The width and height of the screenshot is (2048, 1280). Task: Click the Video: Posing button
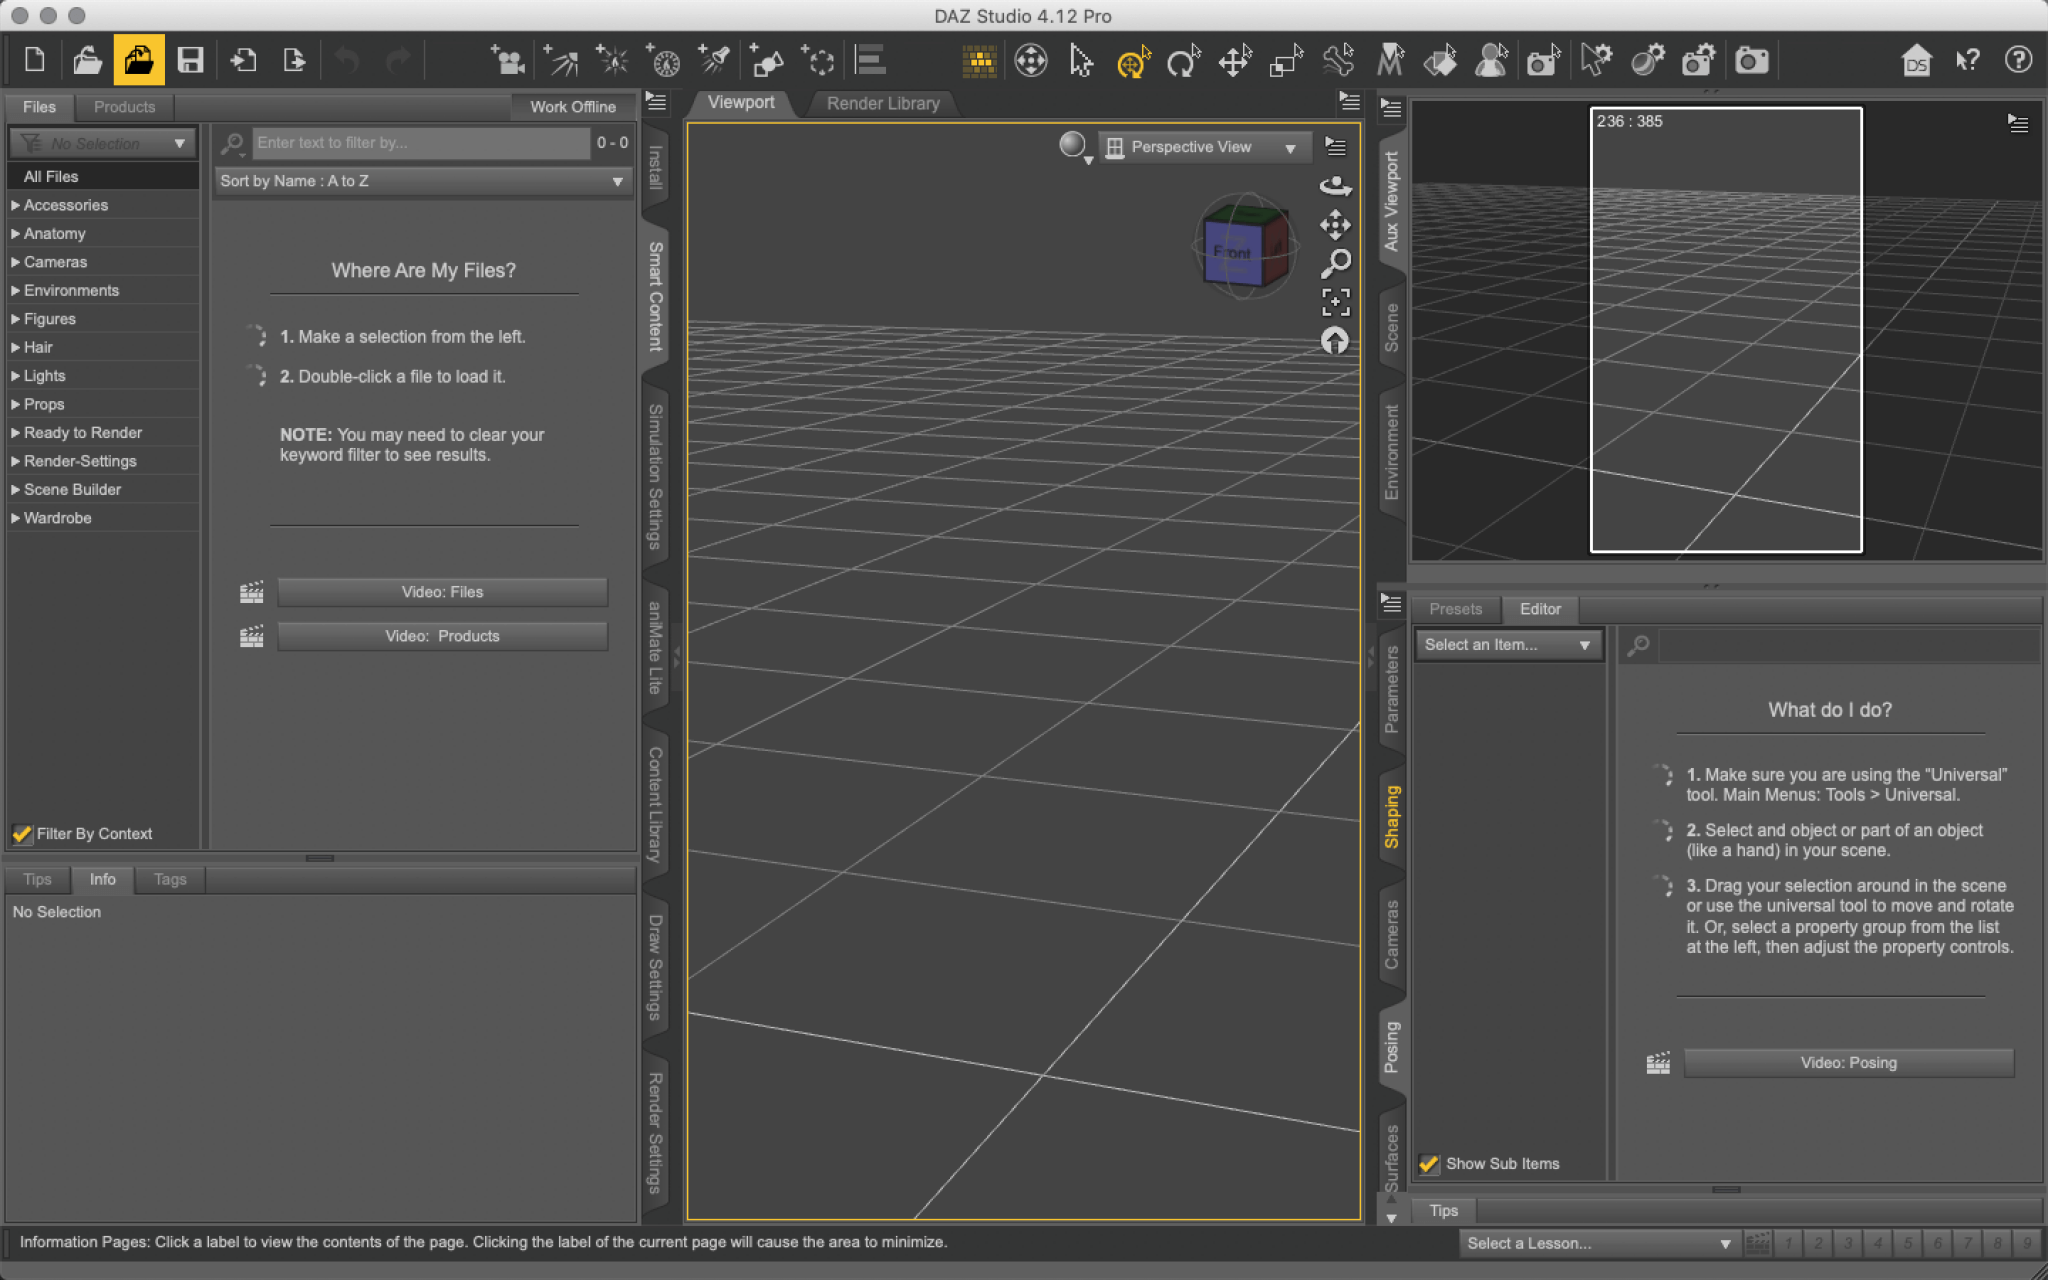[x=1848, y=1062]
